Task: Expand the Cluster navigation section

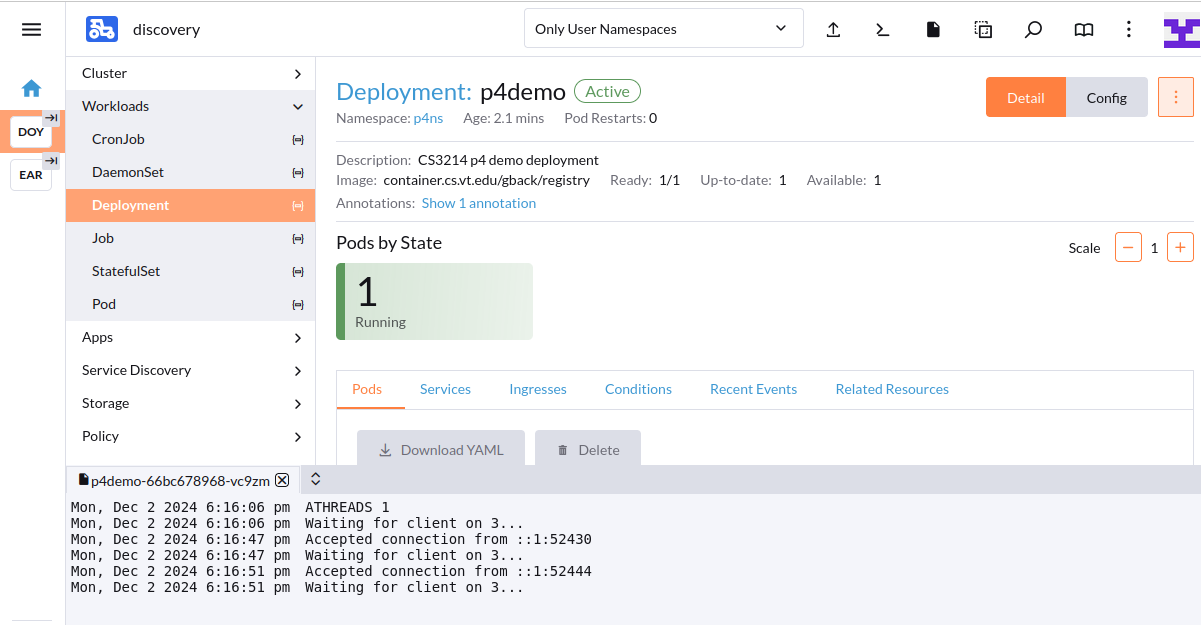Action: coord(190,73)
